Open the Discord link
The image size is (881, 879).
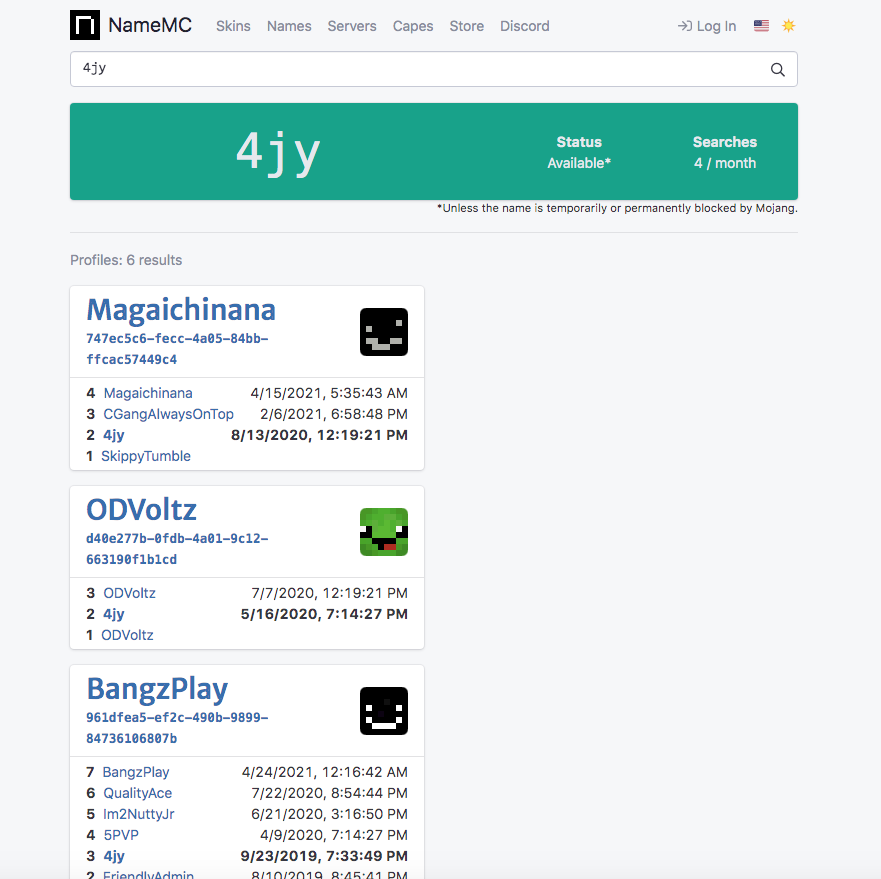pos(525,26)
